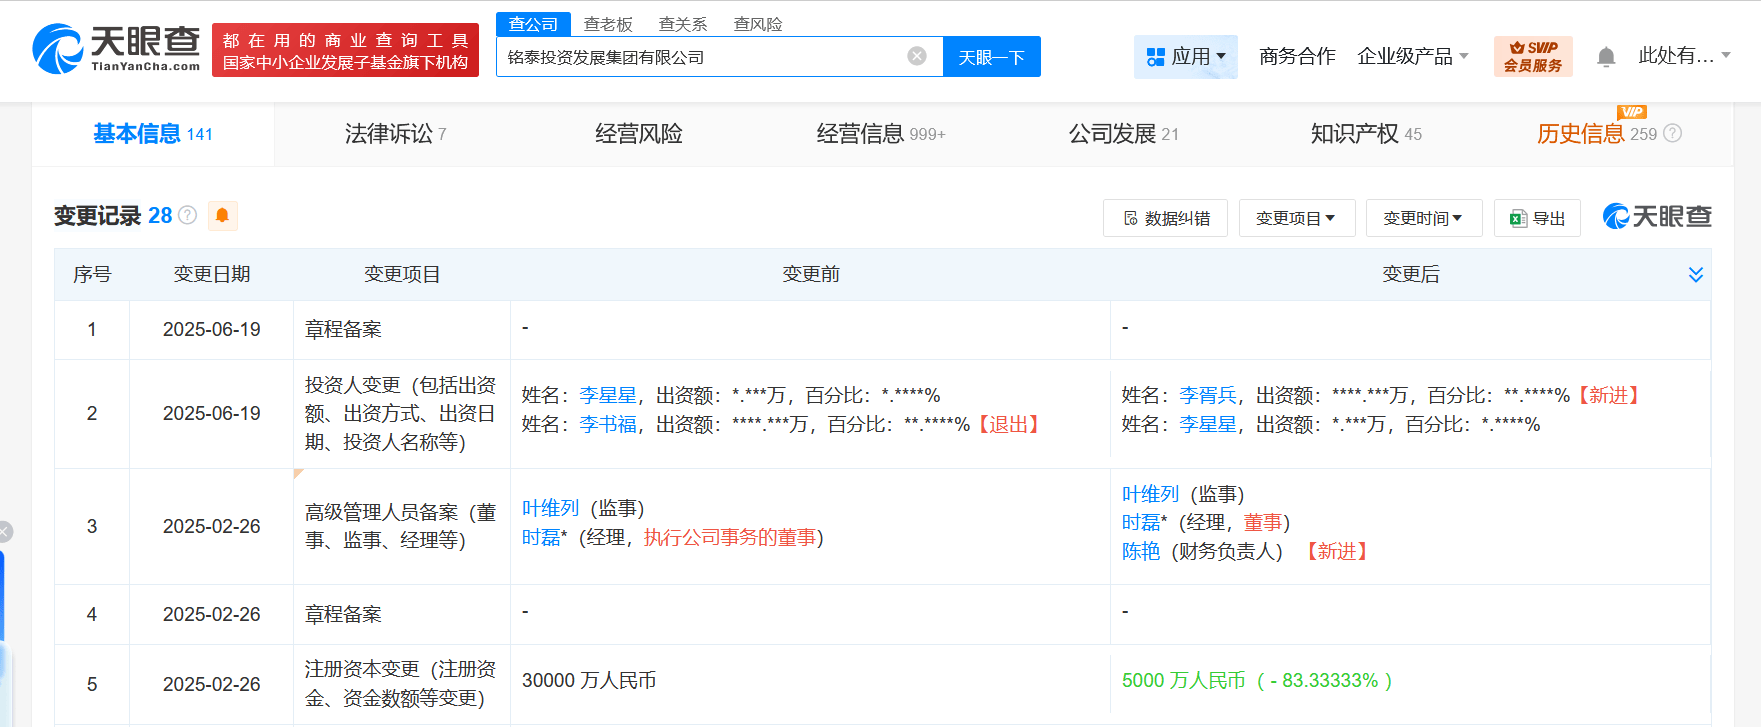Click the 变更项目 column header
This screenshot has height=727, width=1761.
(x=402, y=274)
